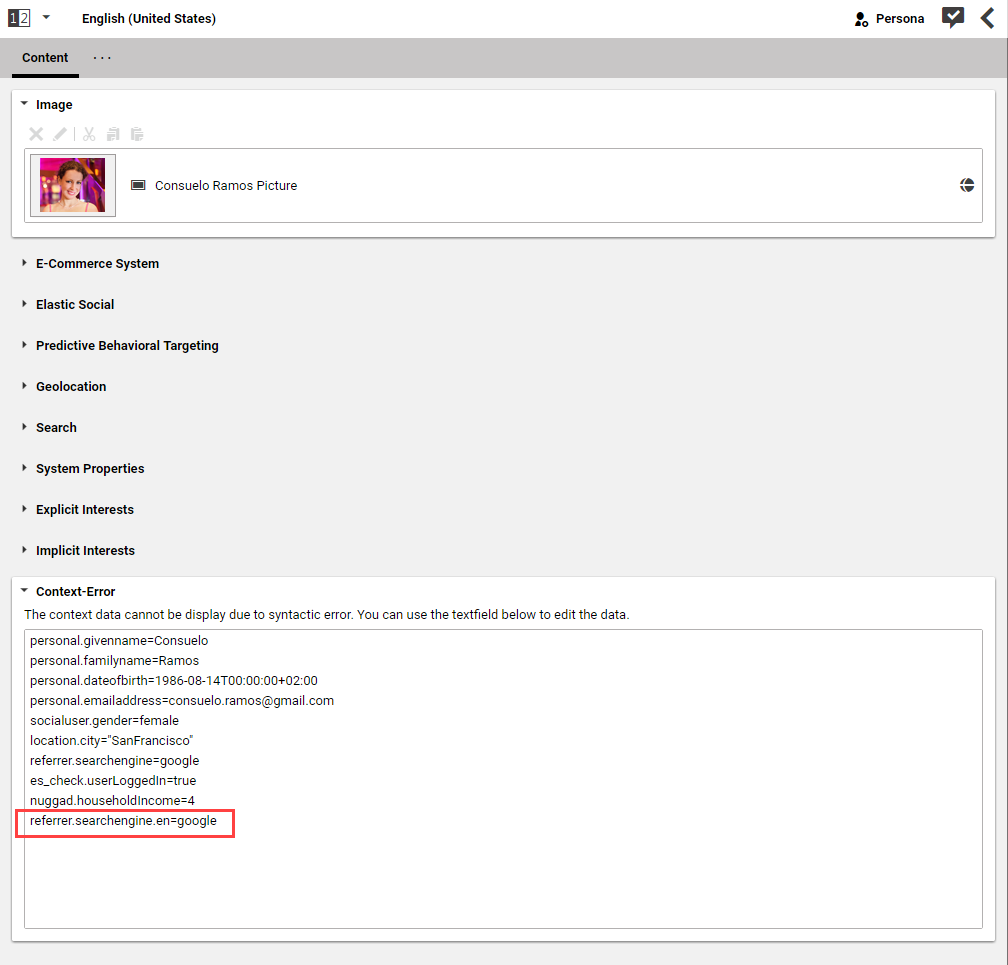Expand the Predictive Behavioral Targeting section
Viewport: 1008px width, 965px height.
(127, 346)
